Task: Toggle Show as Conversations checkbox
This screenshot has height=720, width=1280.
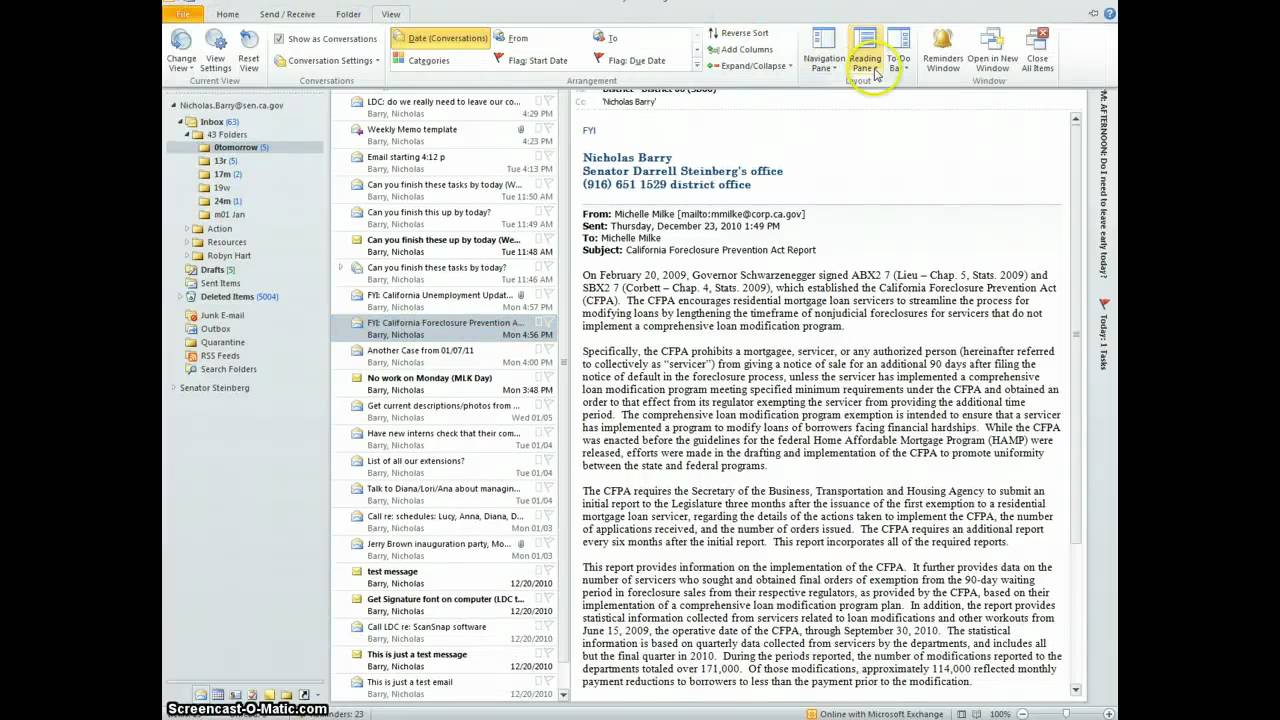Action: [x=279, y=39]
